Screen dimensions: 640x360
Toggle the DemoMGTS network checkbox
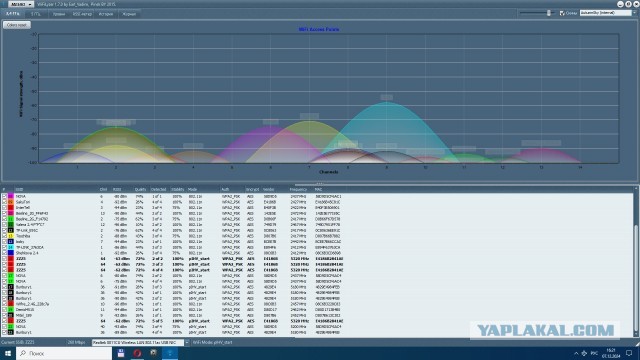(x=4, y=310)
